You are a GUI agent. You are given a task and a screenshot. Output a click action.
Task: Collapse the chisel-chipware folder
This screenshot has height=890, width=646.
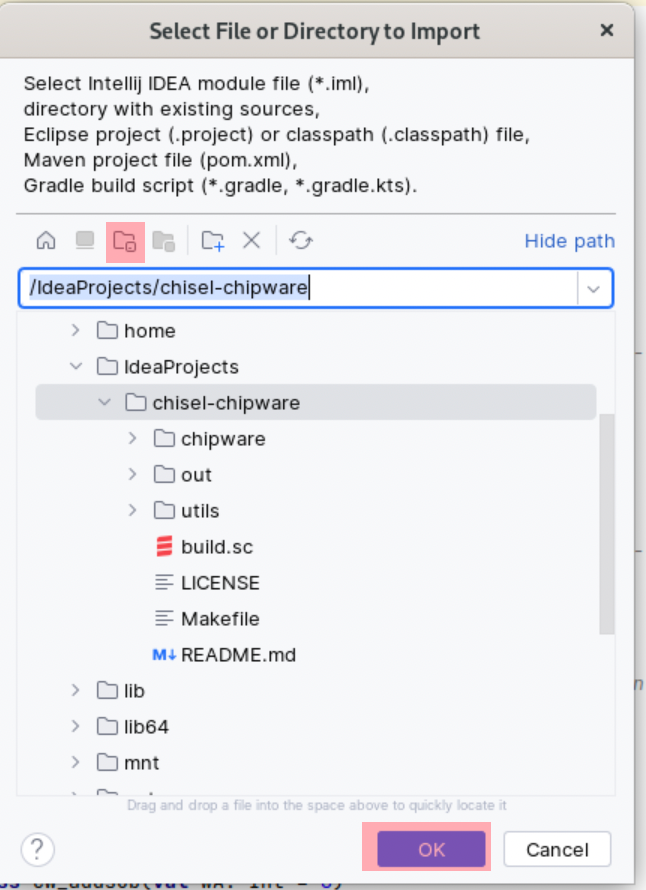[x=104, y=402]
